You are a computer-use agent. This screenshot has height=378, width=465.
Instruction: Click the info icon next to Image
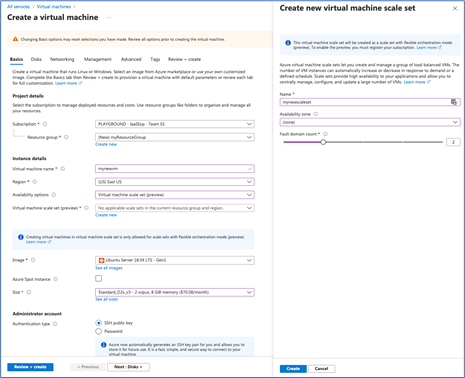[33, 260]
